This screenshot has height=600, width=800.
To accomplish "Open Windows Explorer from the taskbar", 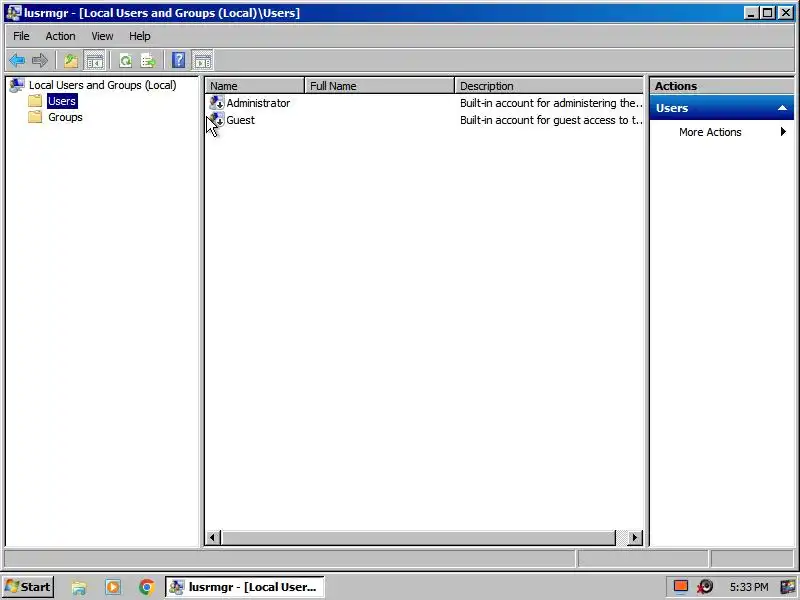I will click(79, 587).
